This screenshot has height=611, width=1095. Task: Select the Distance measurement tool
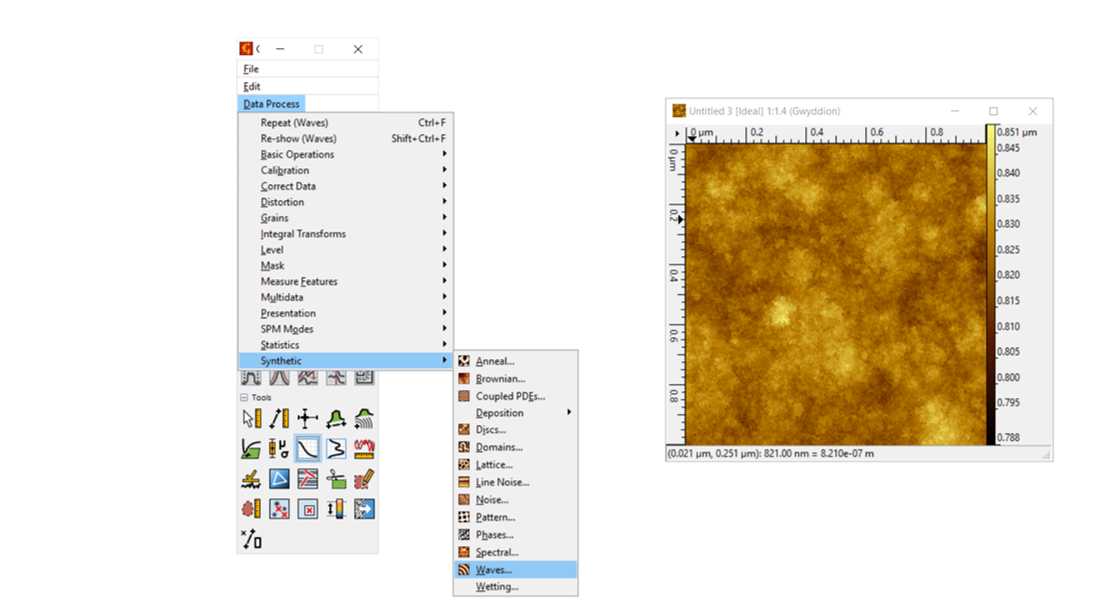(279, 419)
